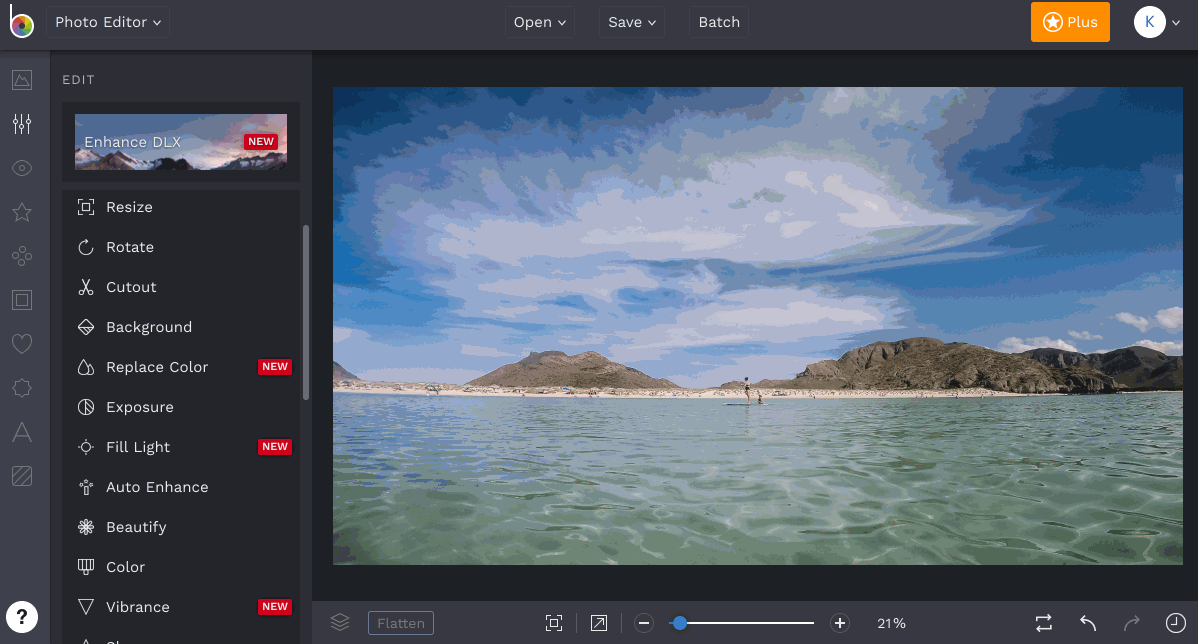Select the Replace Color tool

[x=181, y=367]
